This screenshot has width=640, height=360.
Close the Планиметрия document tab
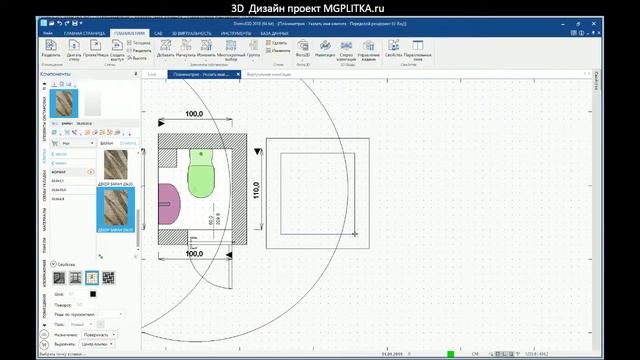[238, 74]
